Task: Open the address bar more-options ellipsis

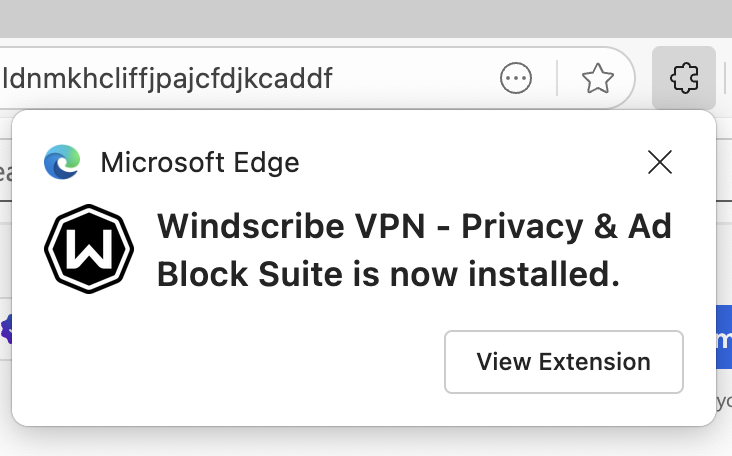Action: pos(516,78)
